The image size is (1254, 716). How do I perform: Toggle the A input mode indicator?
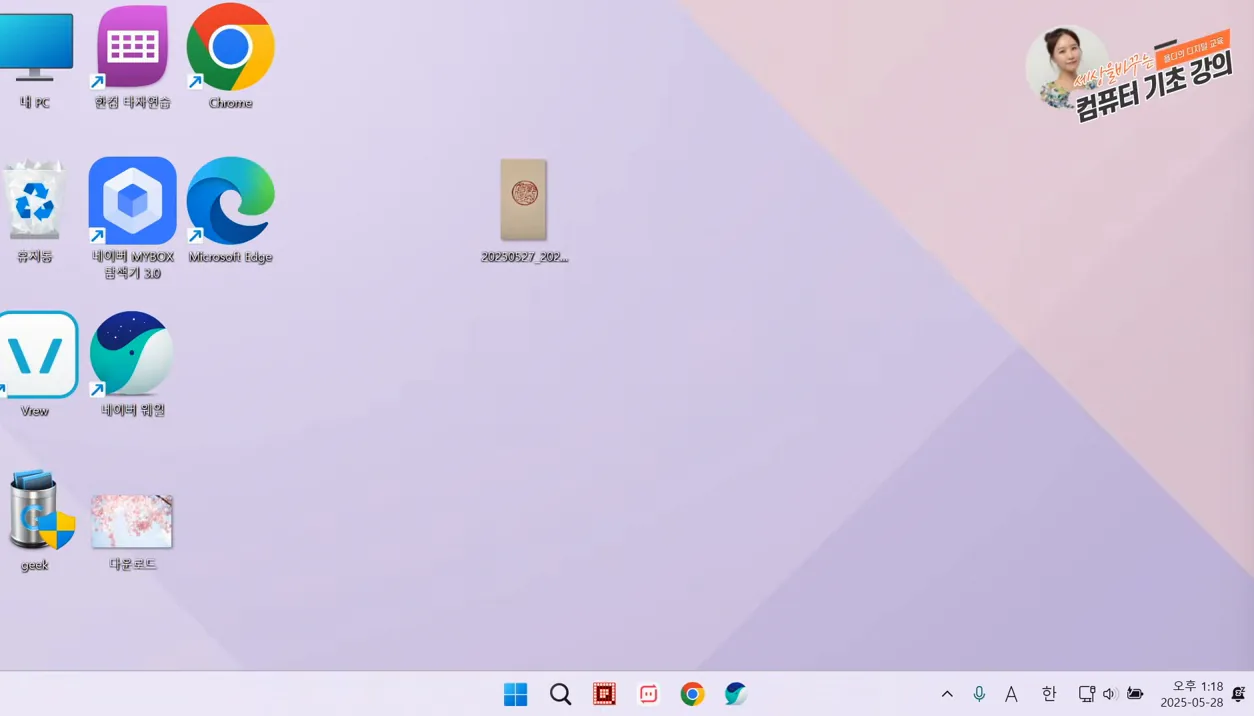click(1011, 694)
